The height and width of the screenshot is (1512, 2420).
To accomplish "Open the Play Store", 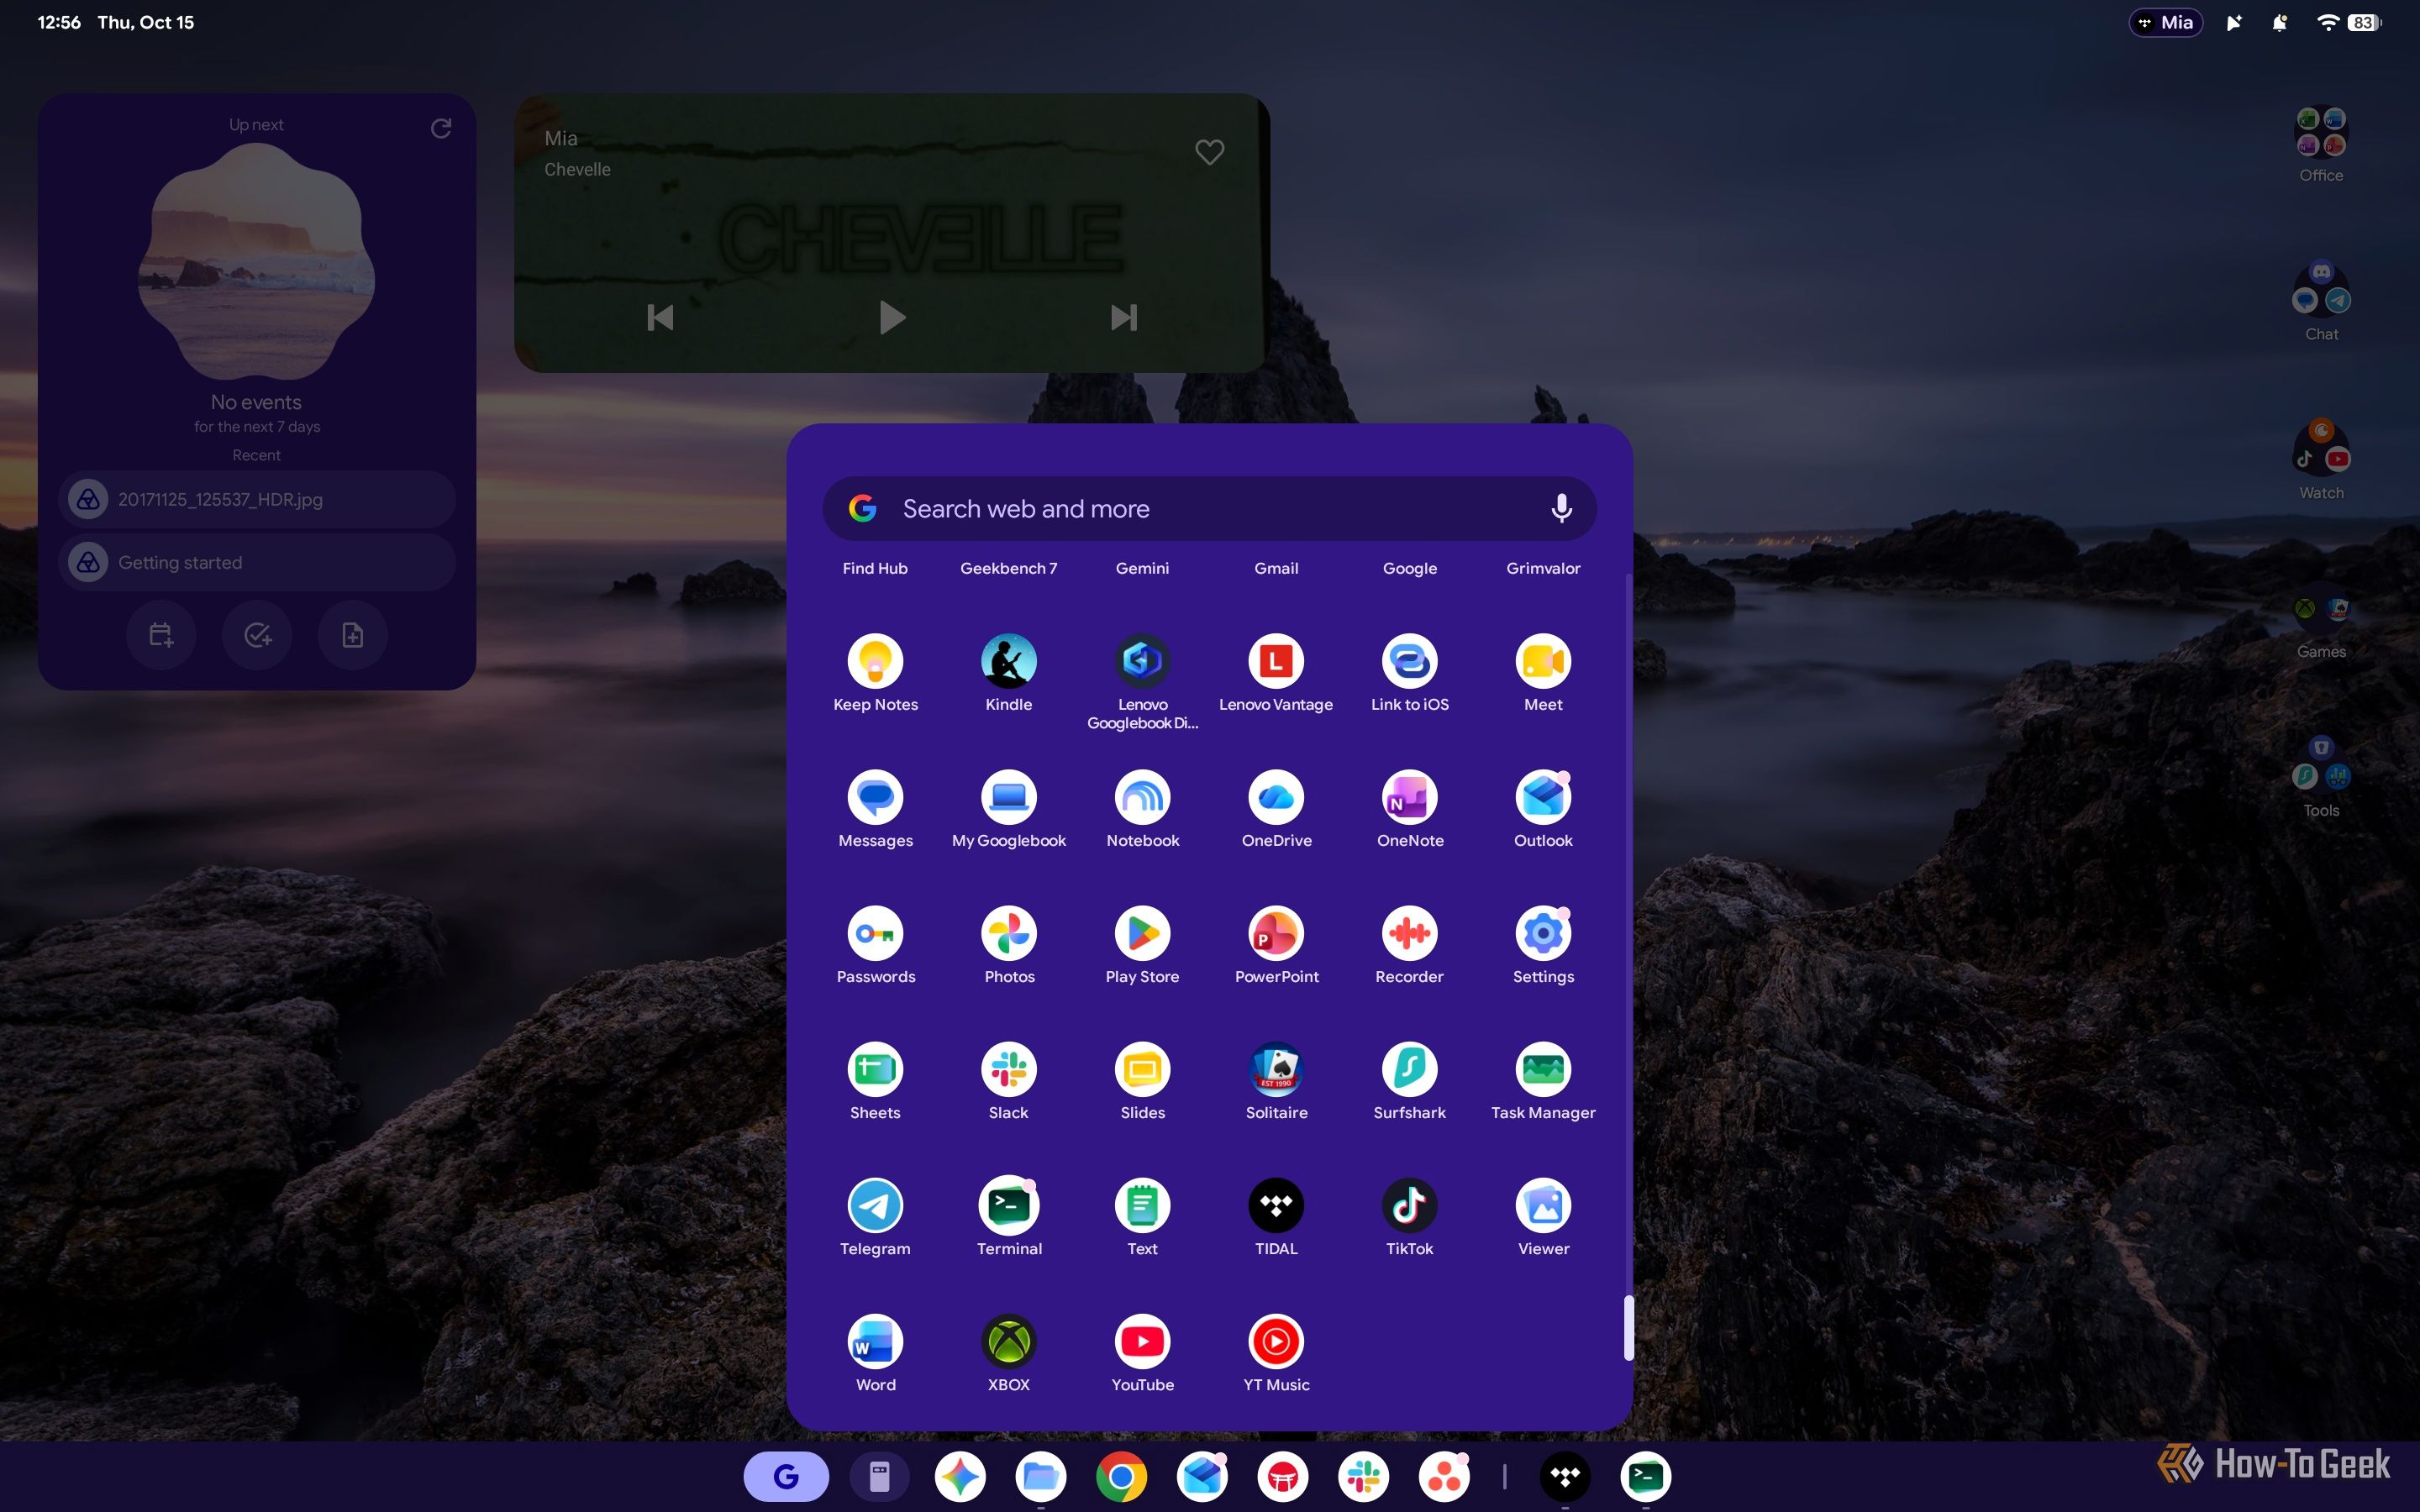I will (x=1142, y=933).
